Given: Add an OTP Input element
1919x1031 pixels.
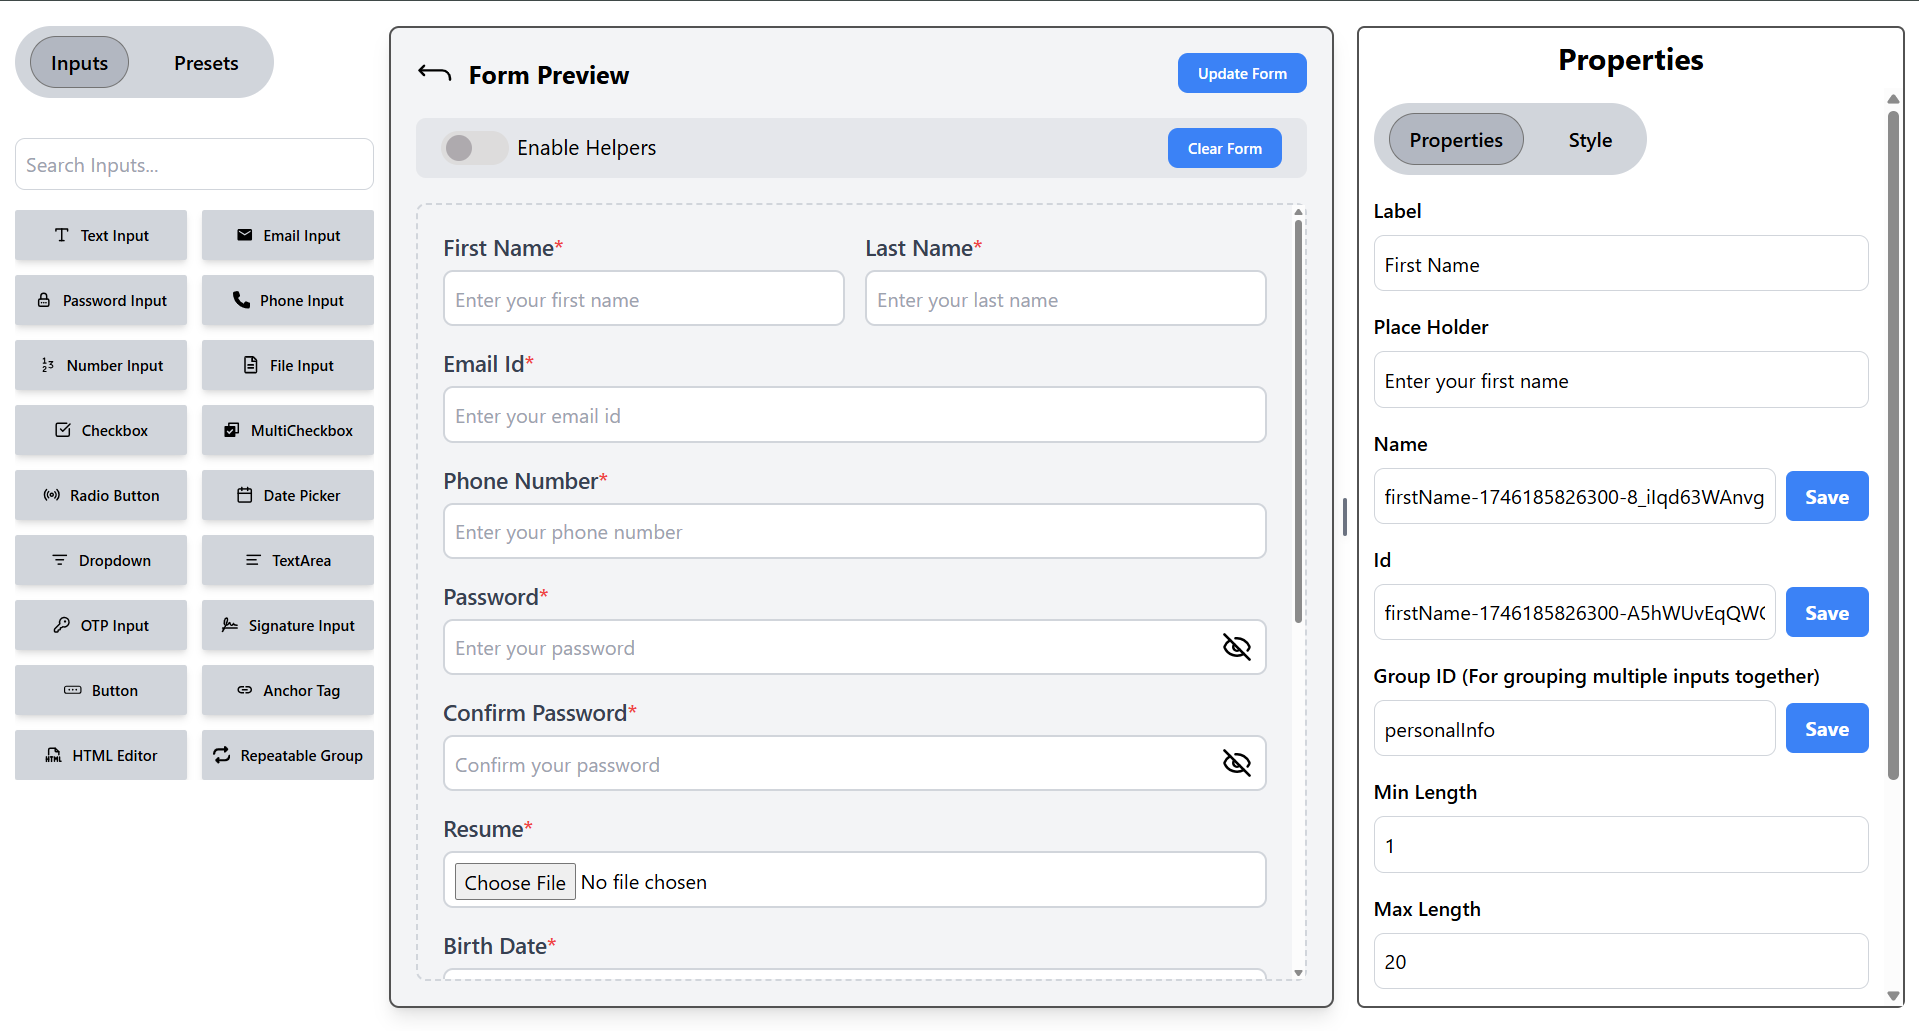Looking at the screenshot, I should pos(101,625).
